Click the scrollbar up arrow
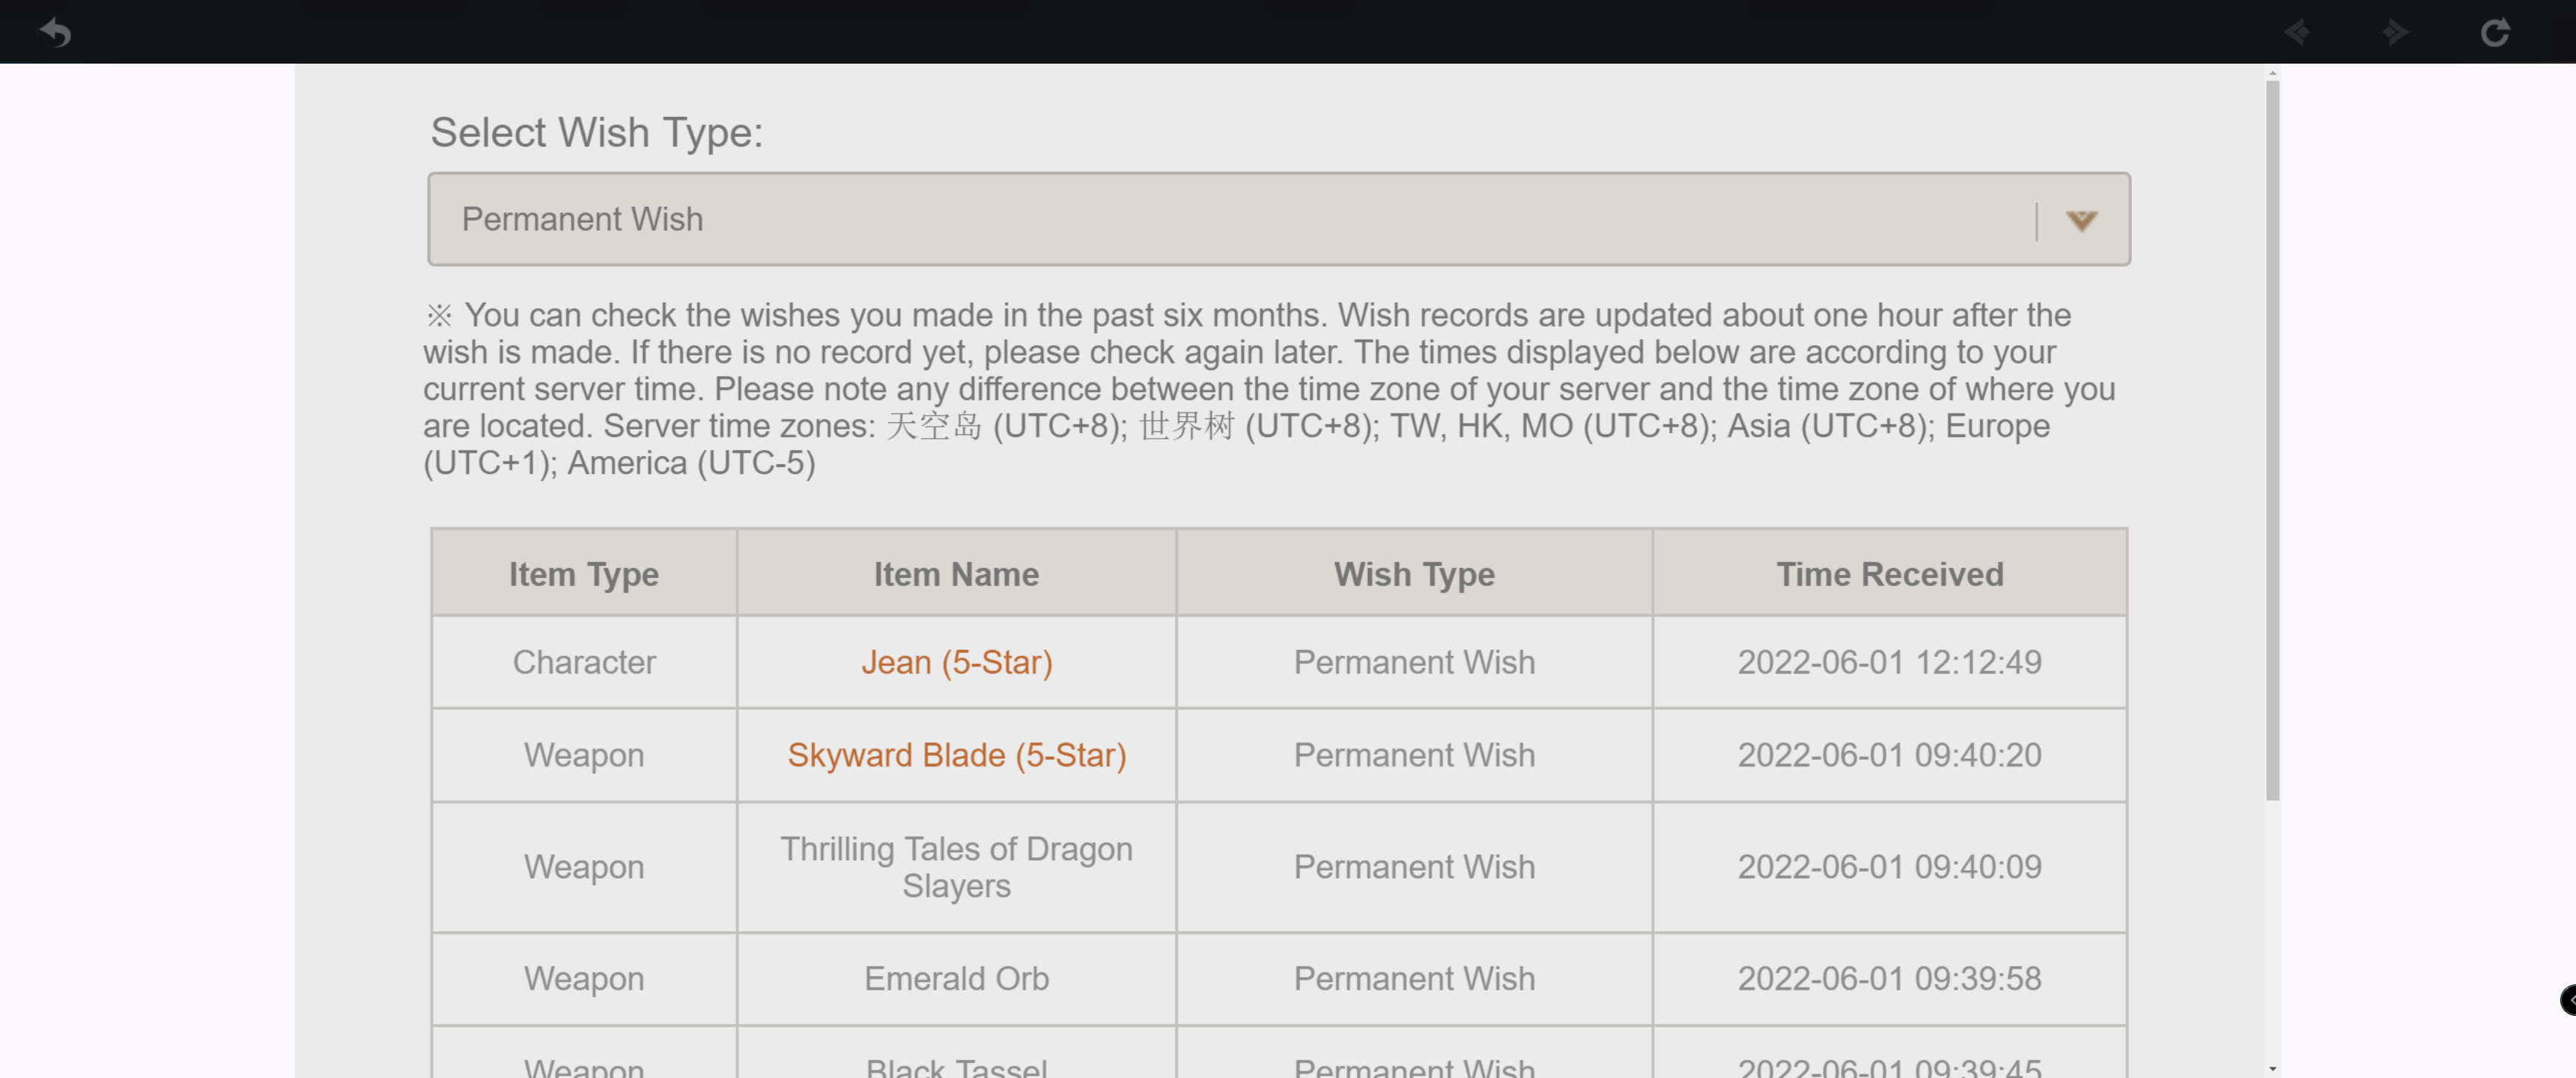 point(2272,73)
